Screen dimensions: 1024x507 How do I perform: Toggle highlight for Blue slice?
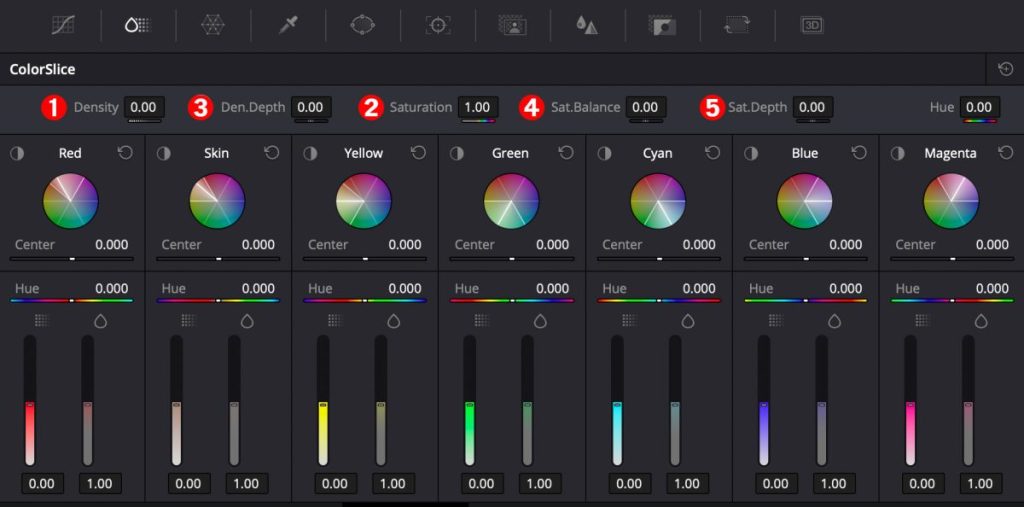(x=751, y=154)
